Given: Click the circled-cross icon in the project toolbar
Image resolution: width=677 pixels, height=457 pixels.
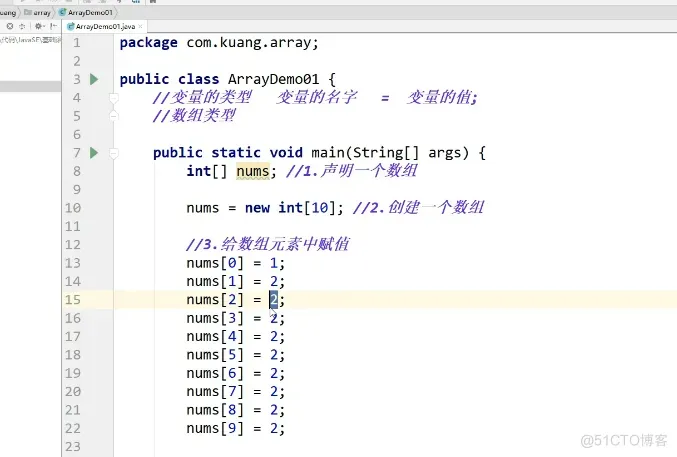Looking at the screenshot, I should coord(9,26).
